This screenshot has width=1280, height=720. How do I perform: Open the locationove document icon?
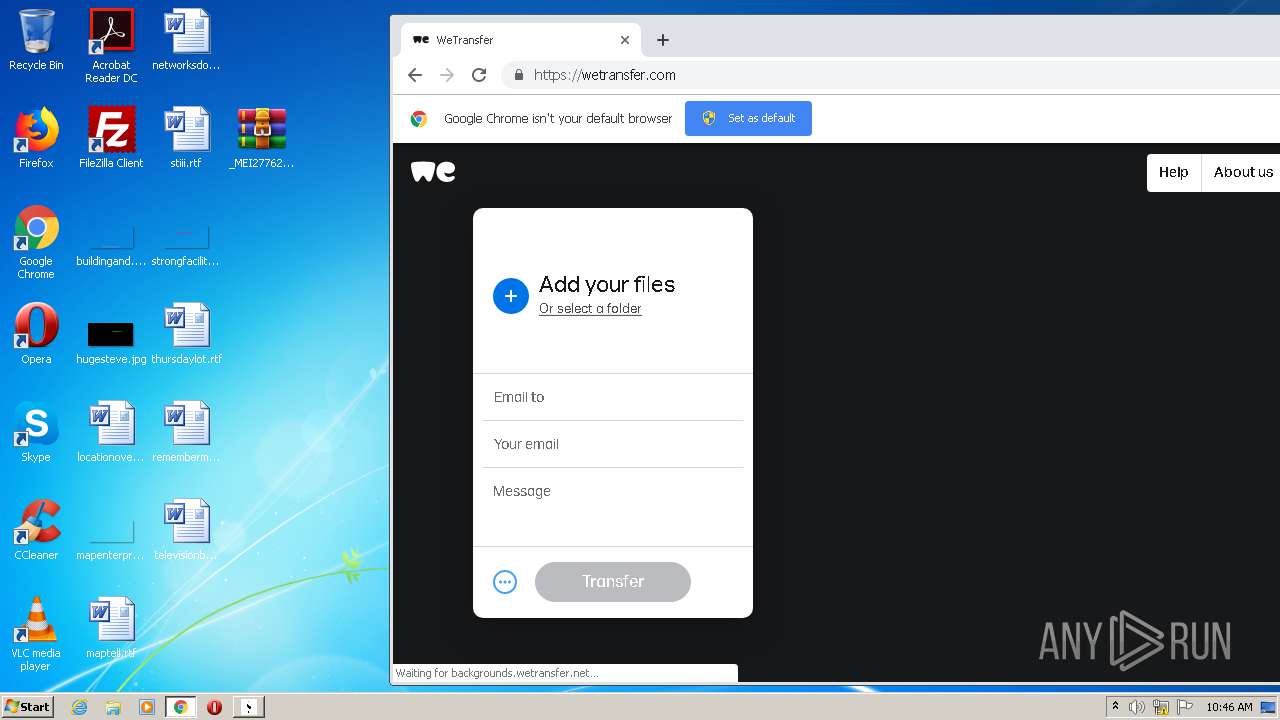111,432
